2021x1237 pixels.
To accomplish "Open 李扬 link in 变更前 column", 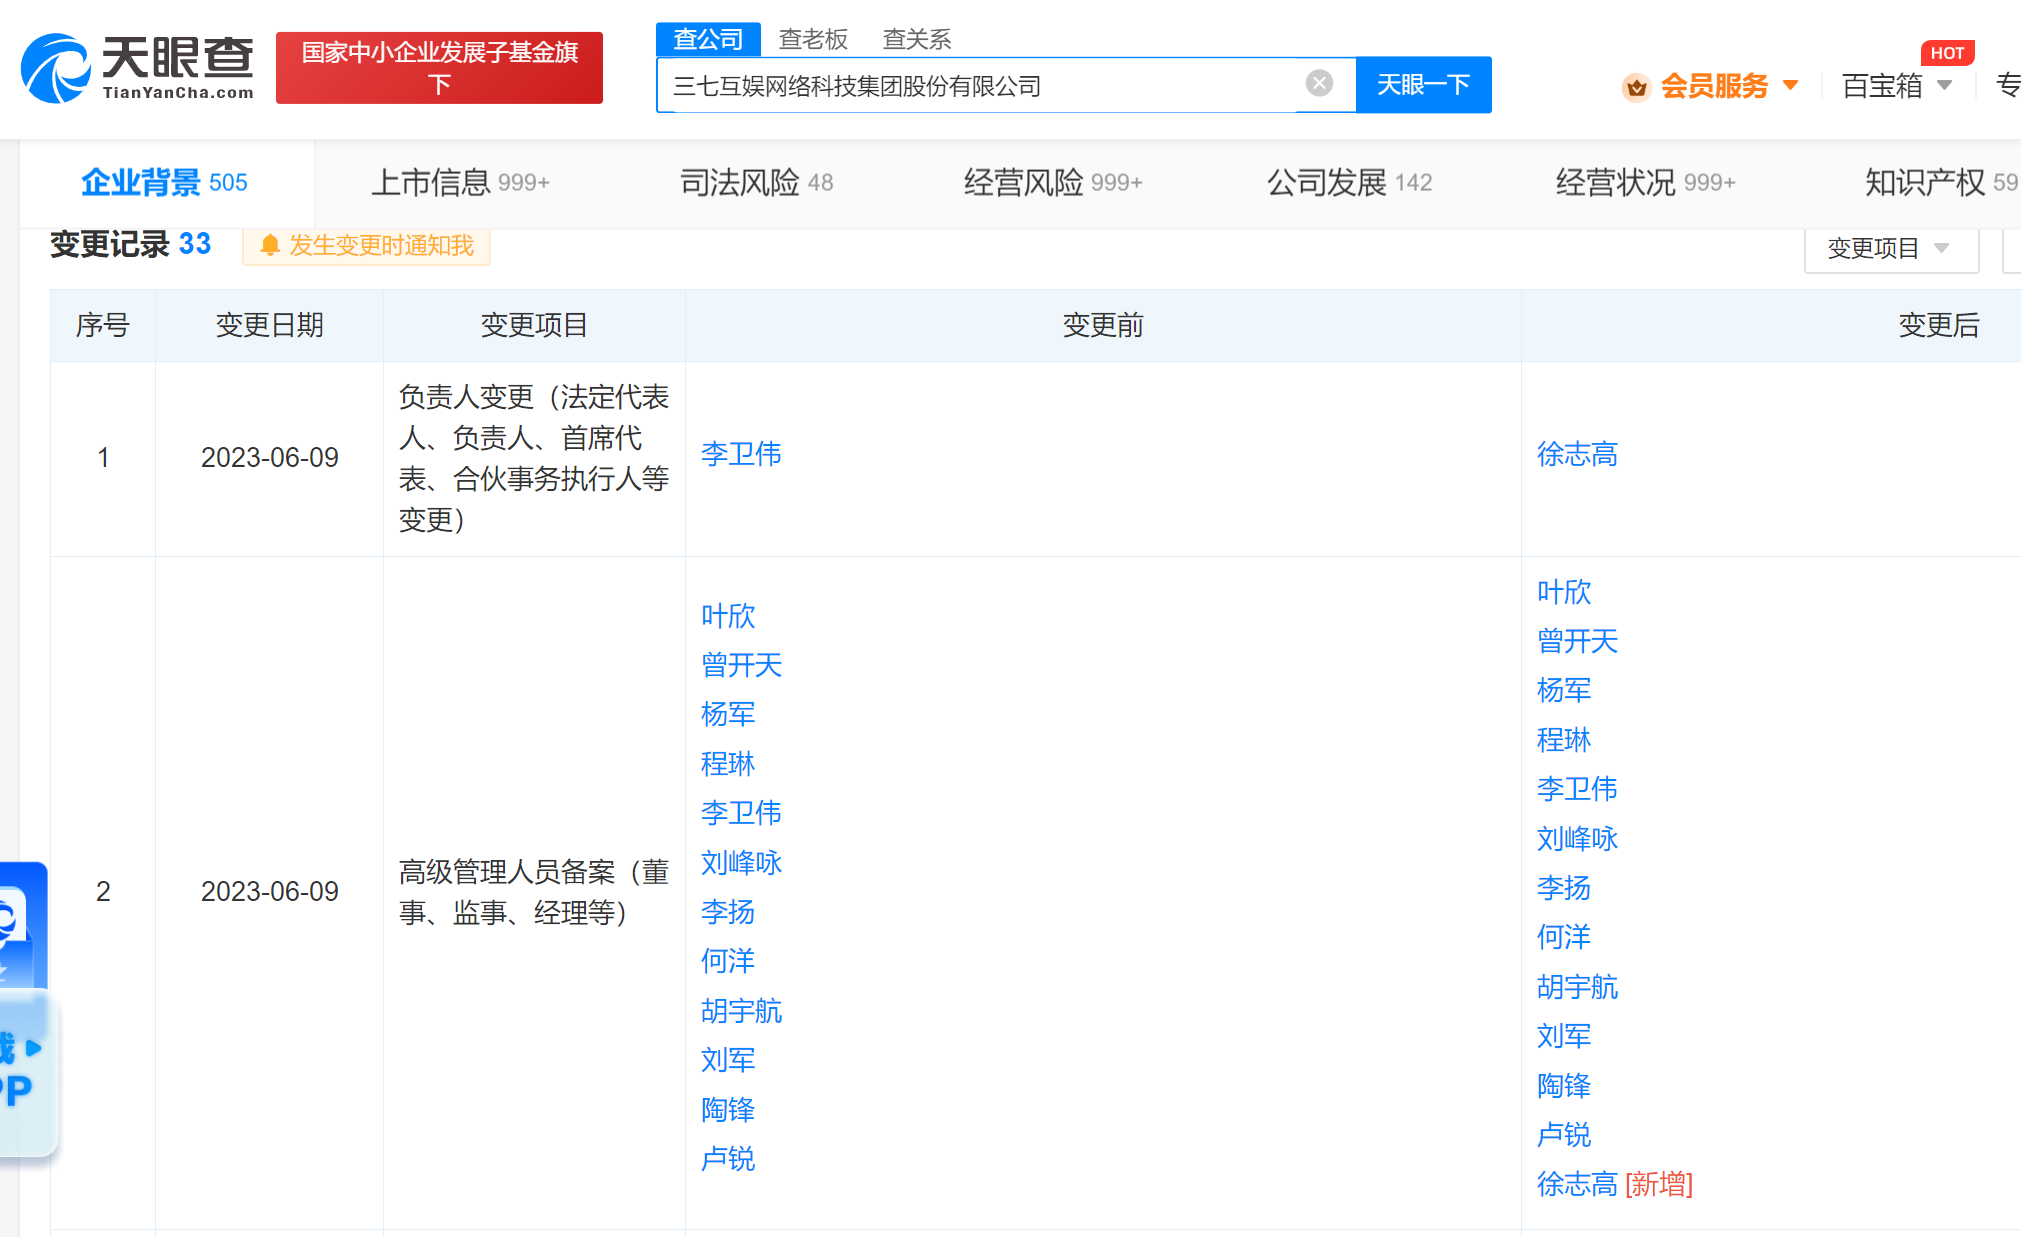I will 728,912.
